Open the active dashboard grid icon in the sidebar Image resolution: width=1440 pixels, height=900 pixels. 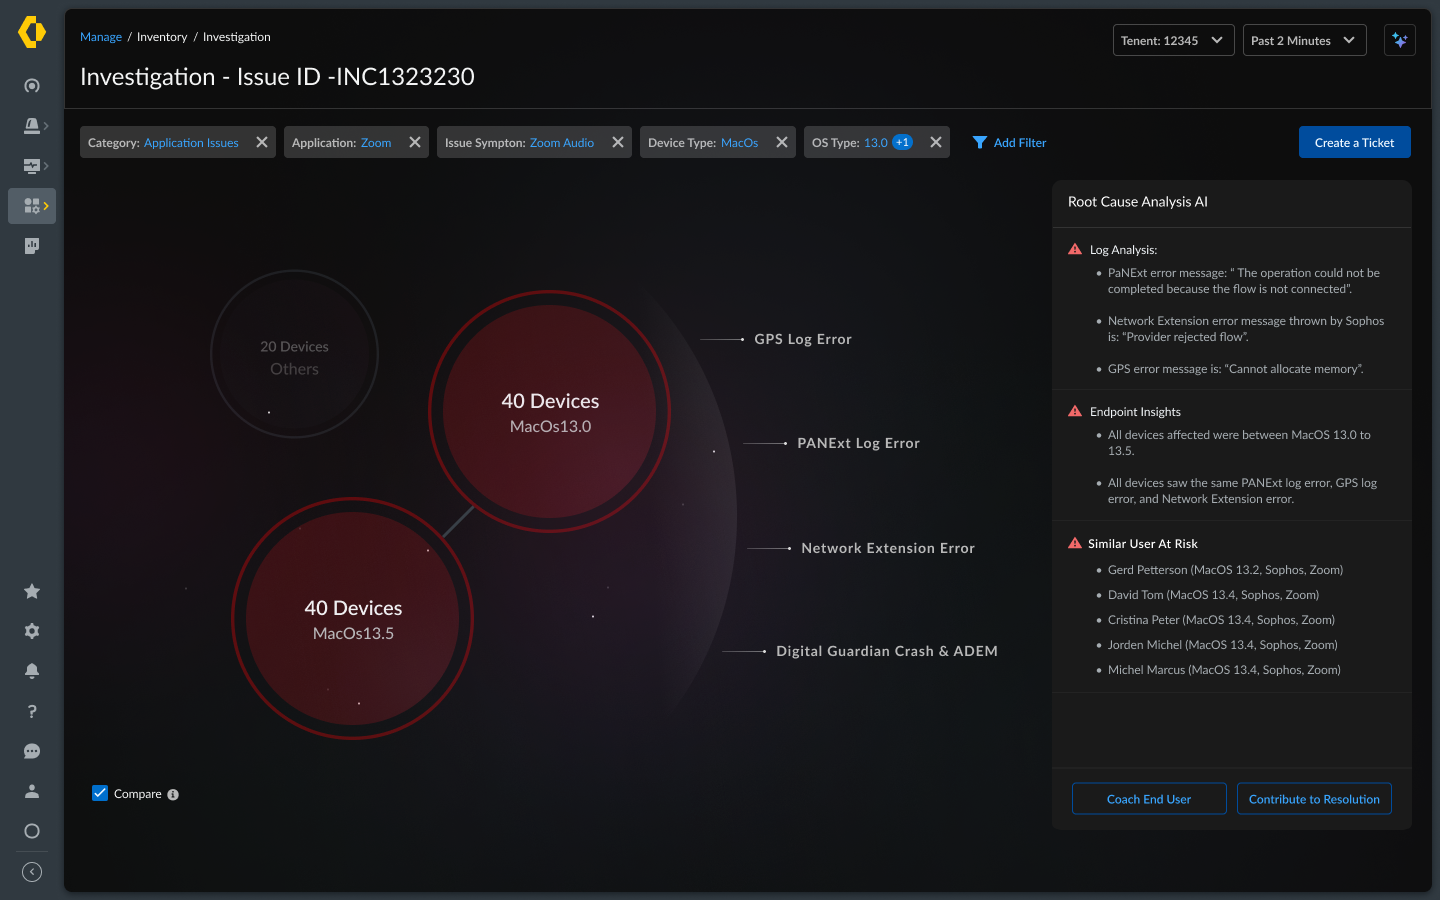(32, 206)
